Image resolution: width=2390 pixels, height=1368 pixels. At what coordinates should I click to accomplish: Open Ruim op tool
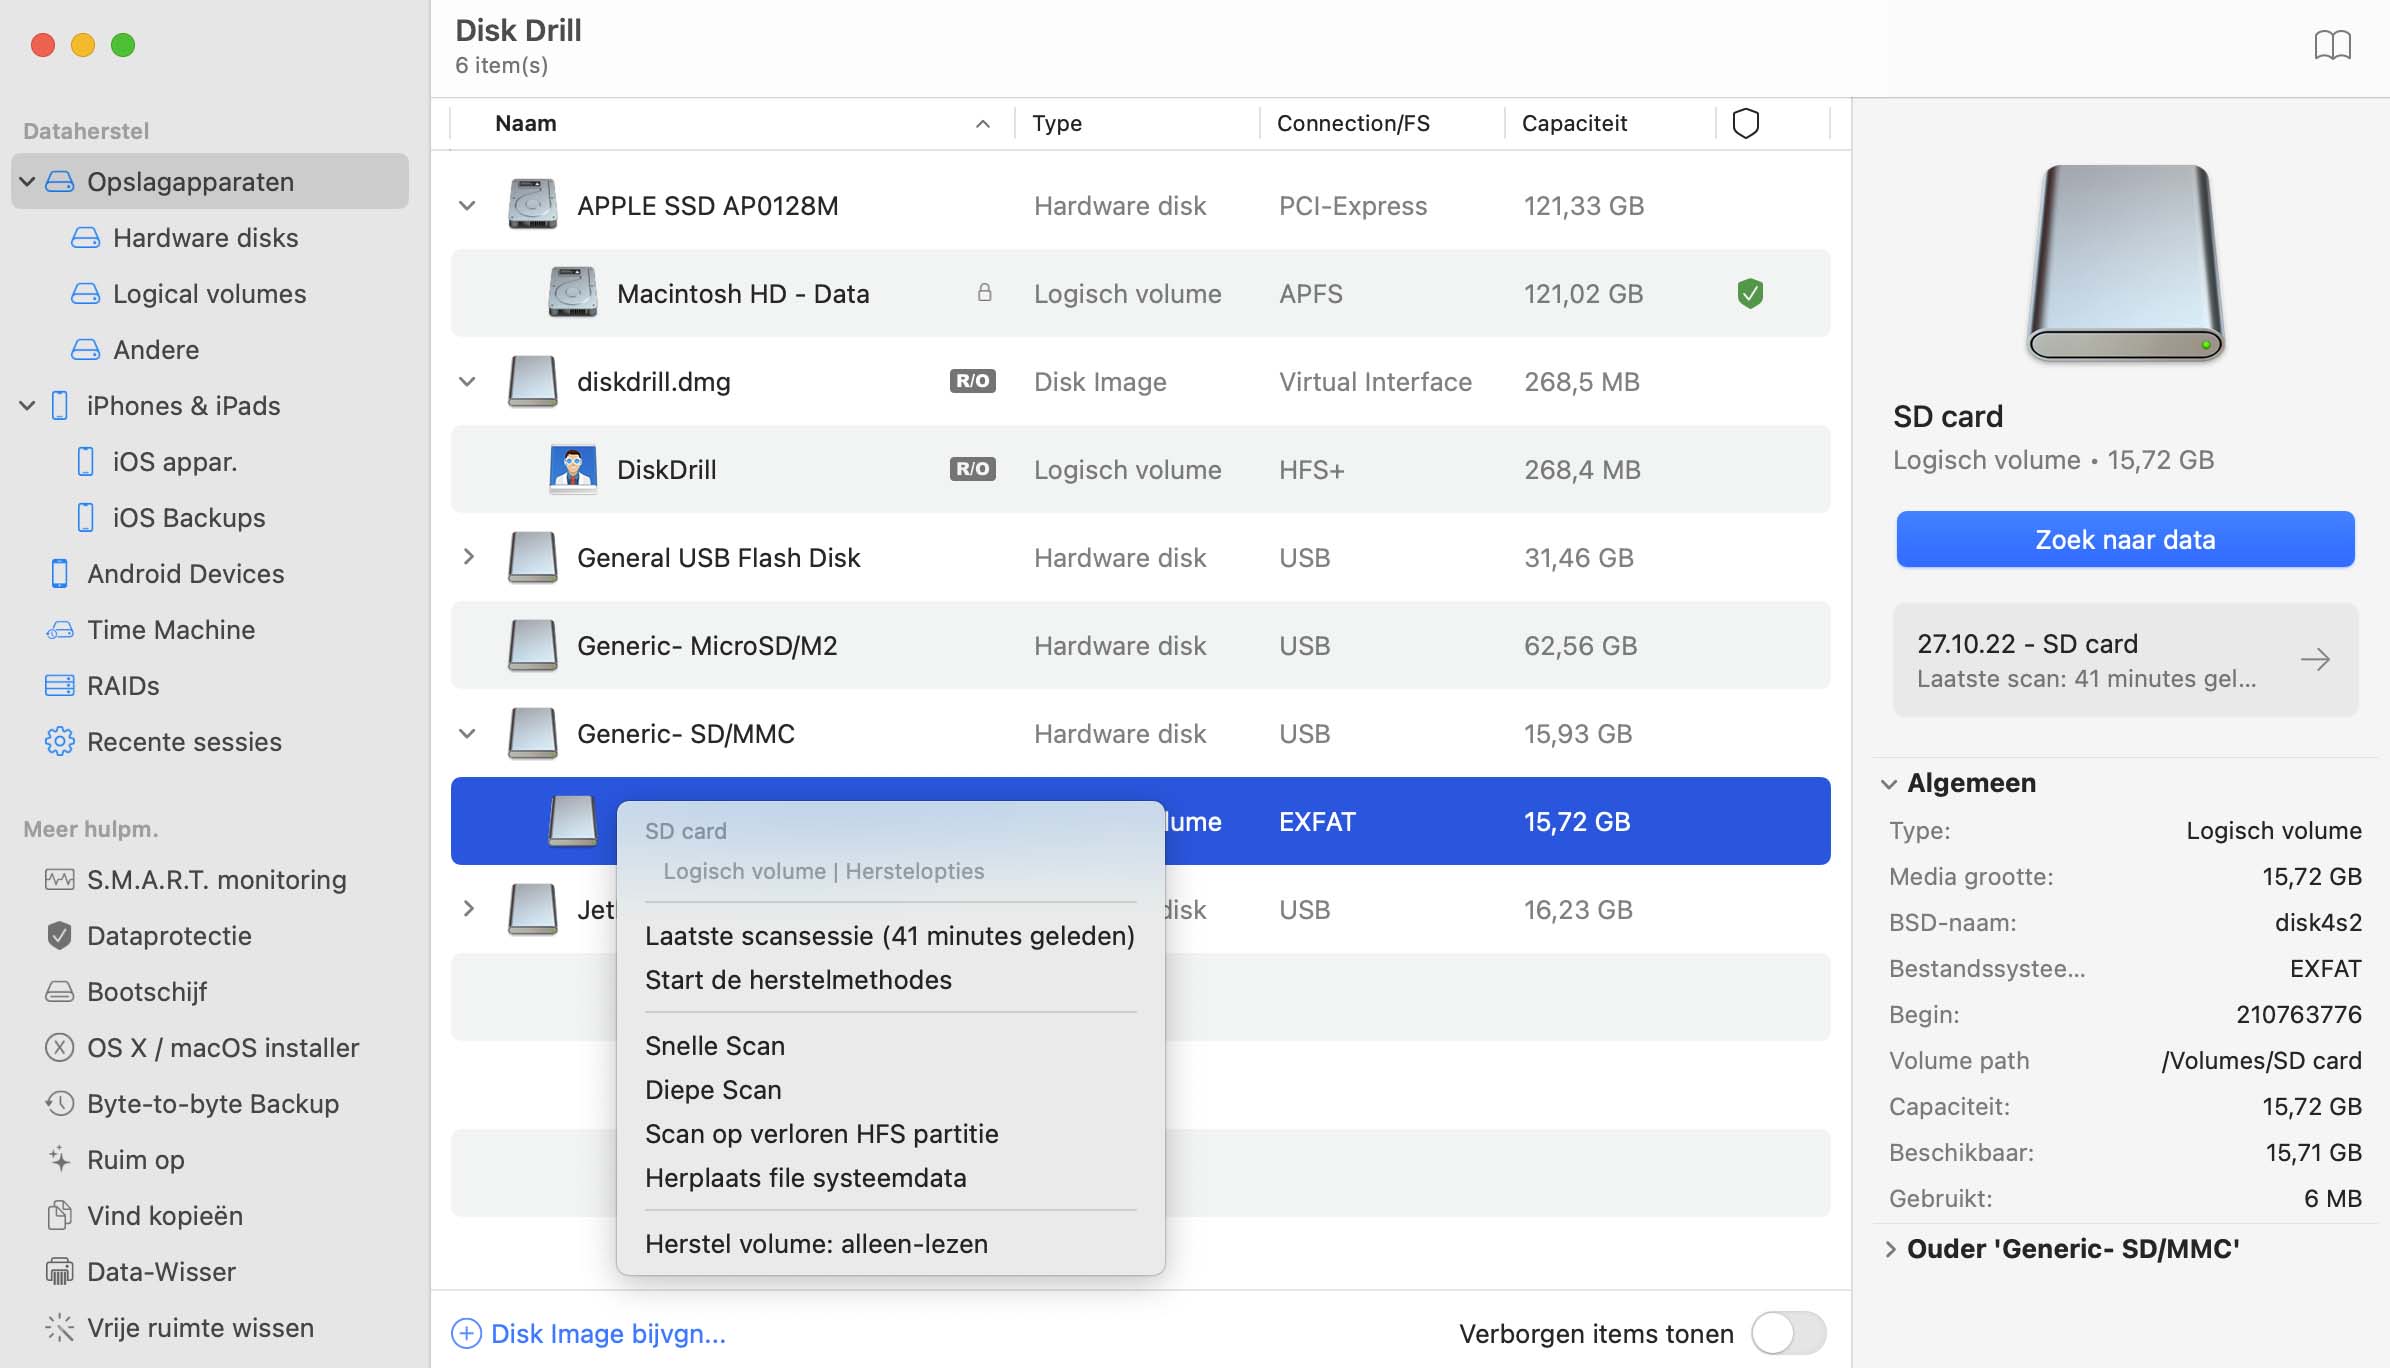point(135,1159)
